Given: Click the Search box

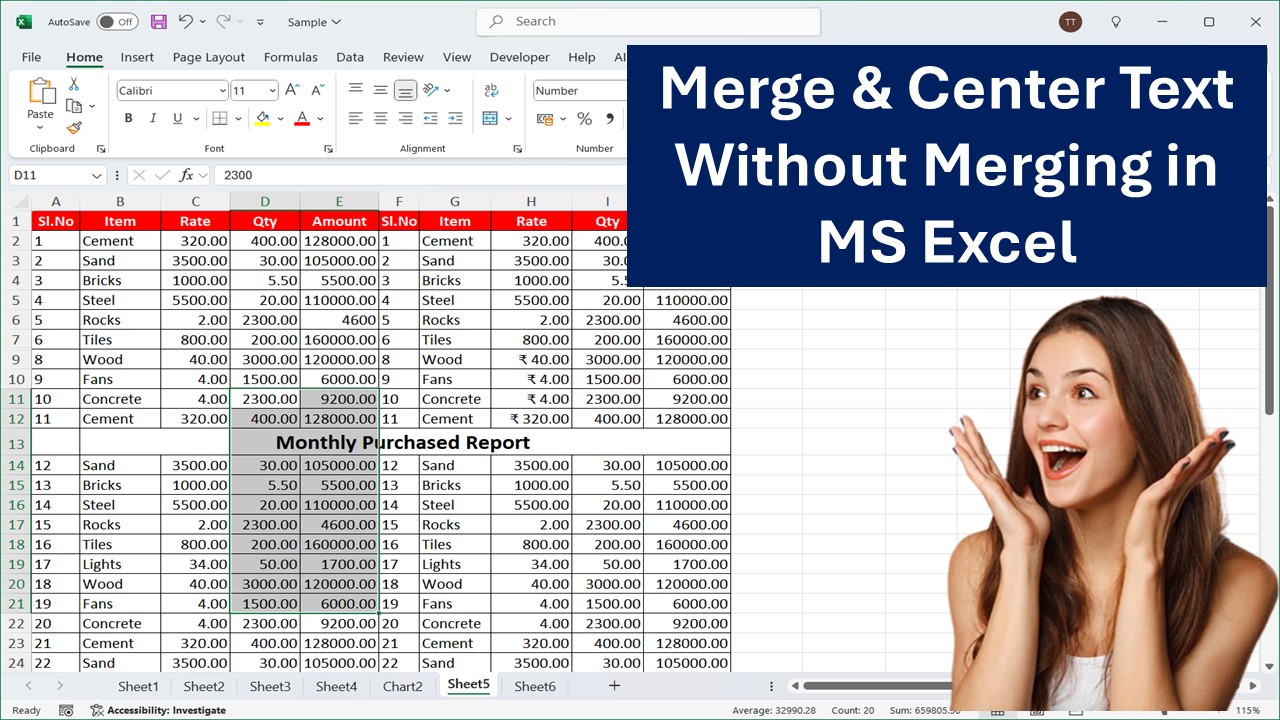Looking at the screenshot, I should pyautogui.click(x=648, y=21).
